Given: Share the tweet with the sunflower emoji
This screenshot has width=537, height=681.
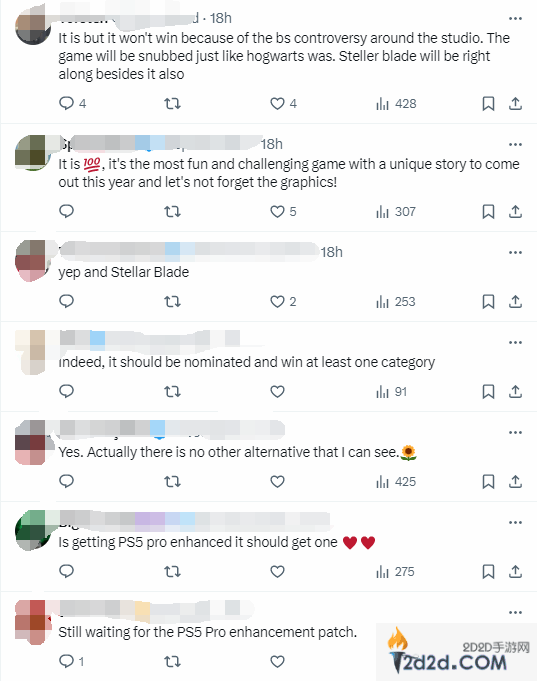Looking at the screenshot, I should click(515, 481).
